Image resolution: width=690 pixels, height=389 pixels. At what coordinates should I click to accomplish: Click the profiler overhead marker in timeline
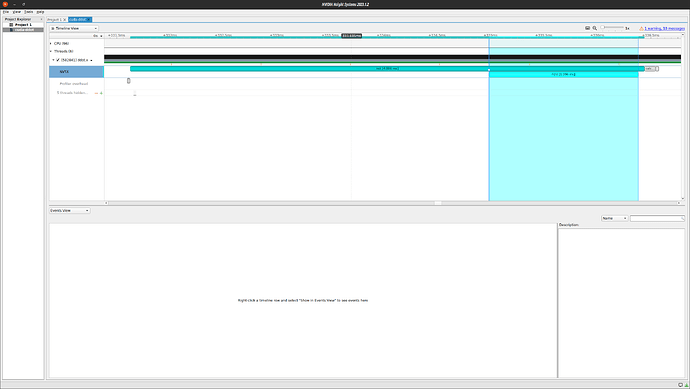(x=128, y=81)
